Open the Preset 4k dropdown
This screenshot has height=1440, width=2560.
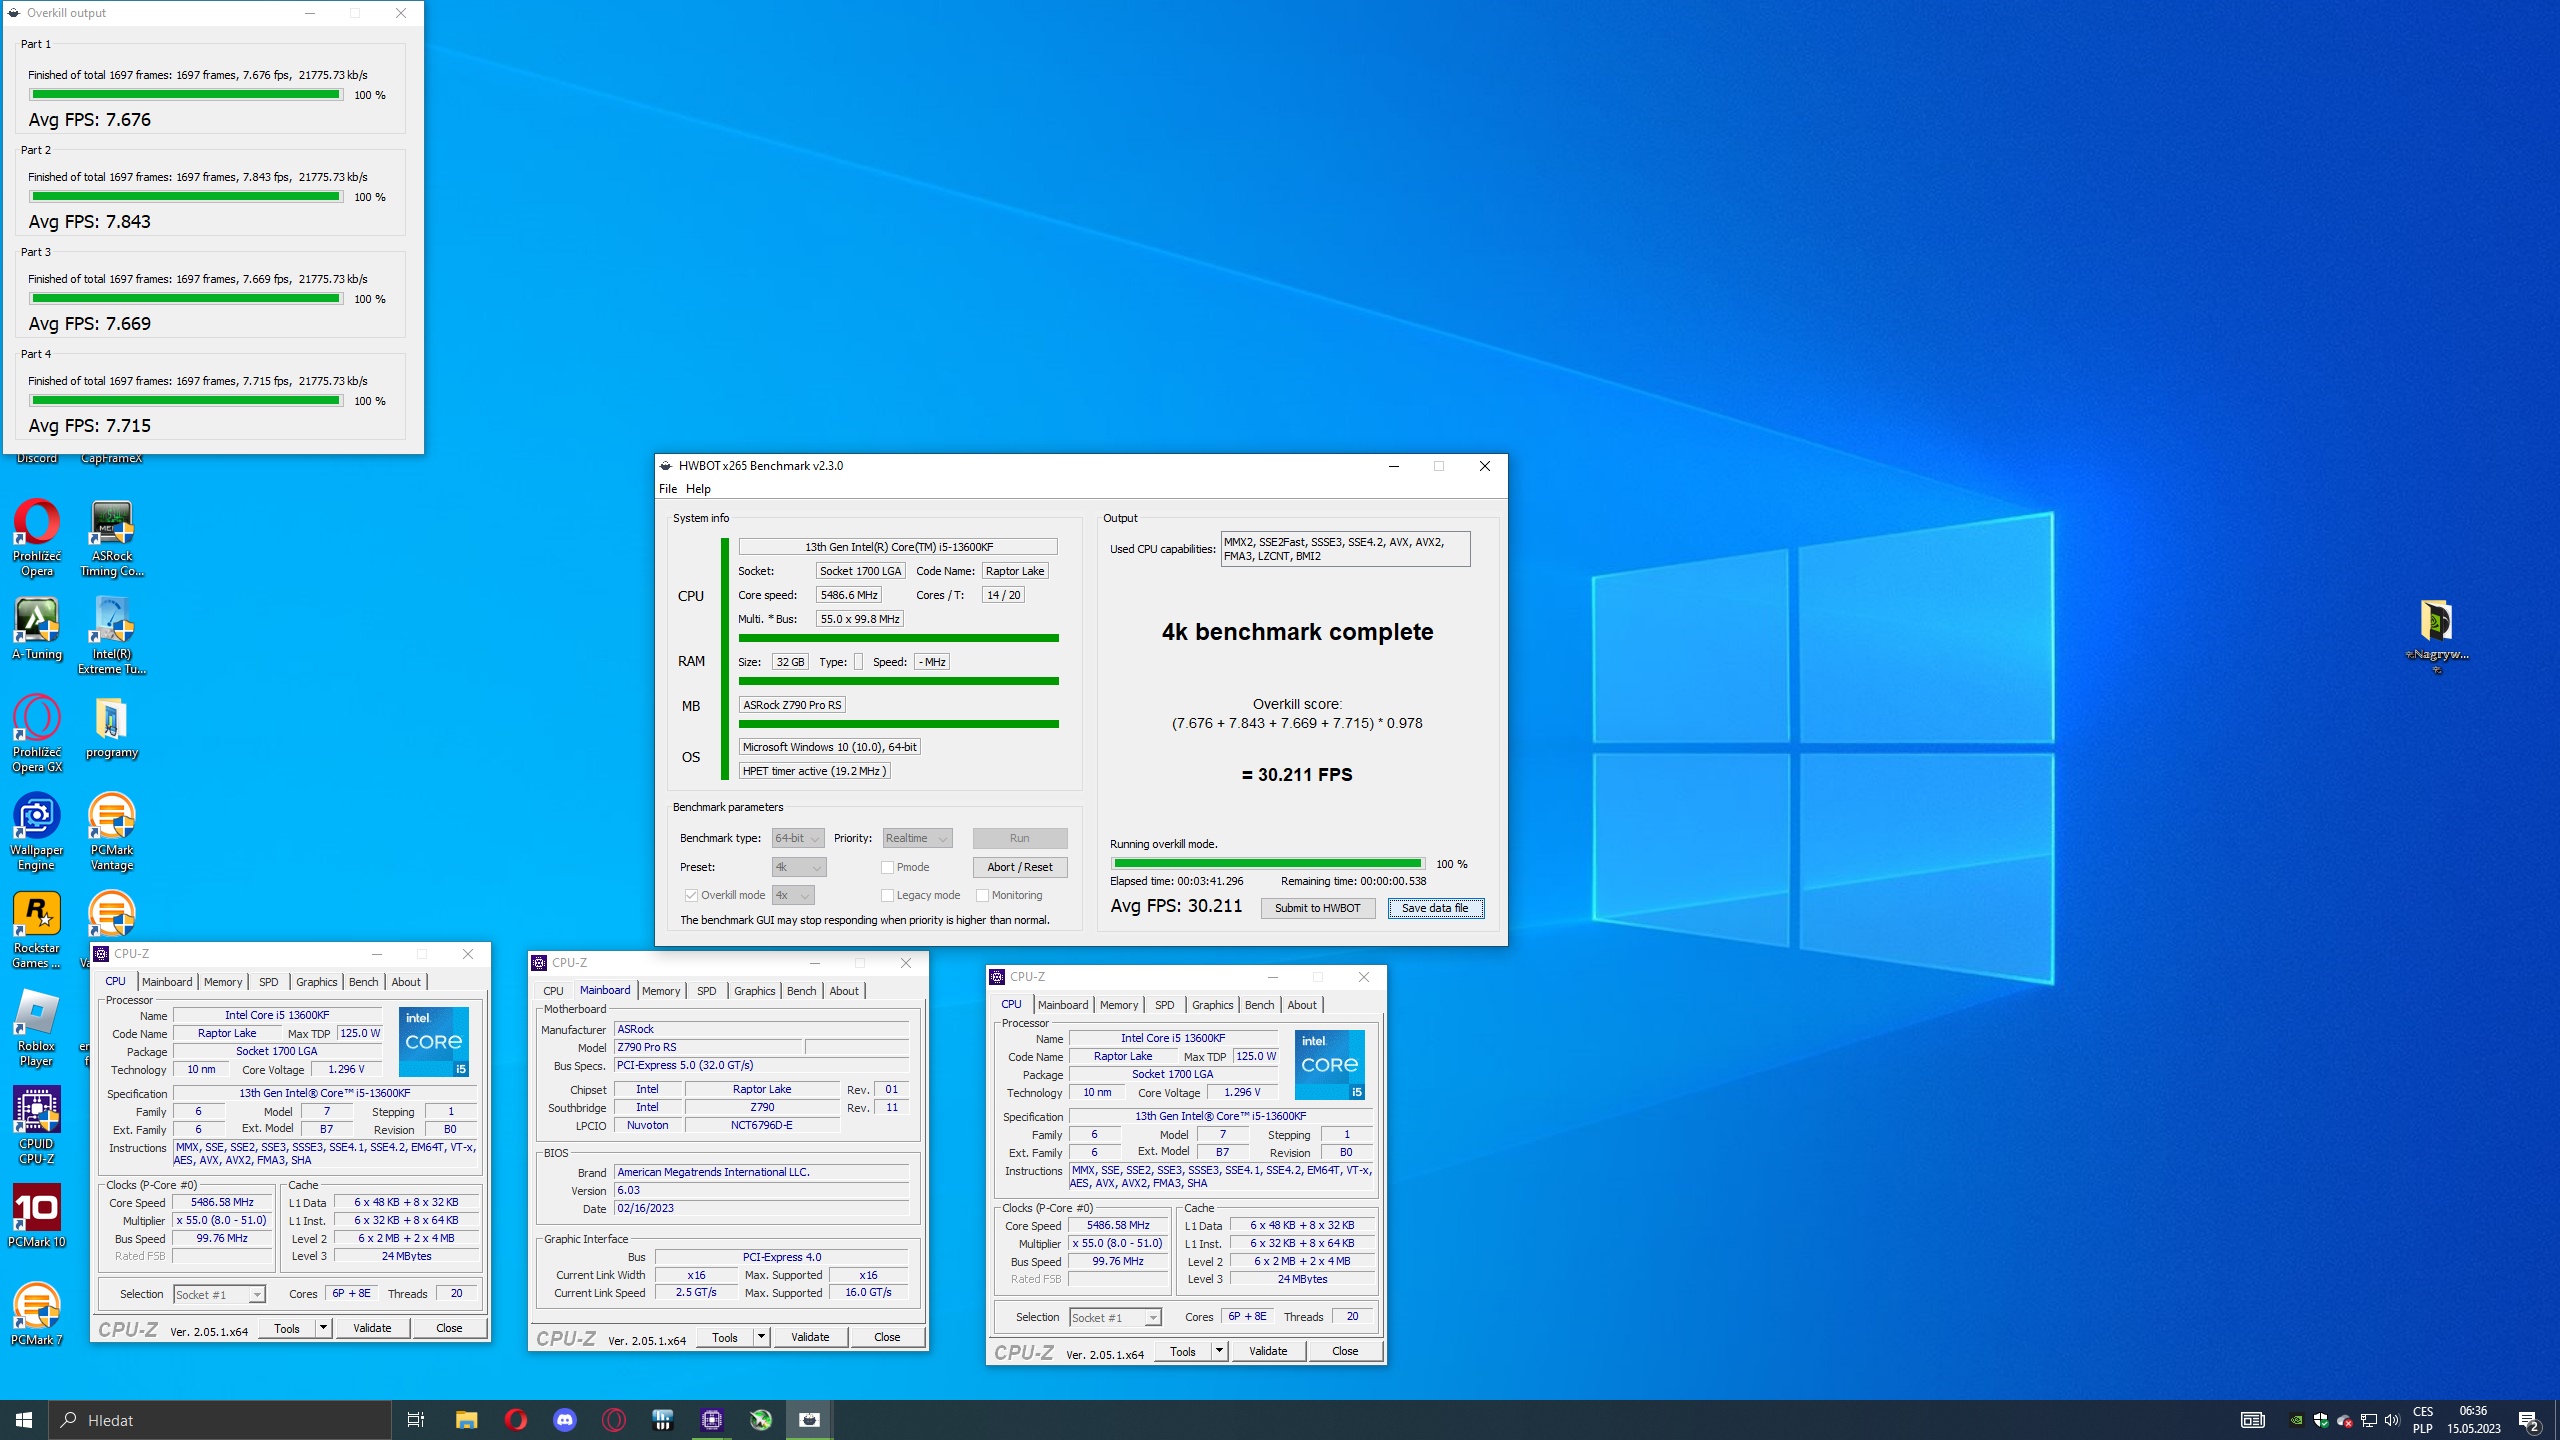798,867
